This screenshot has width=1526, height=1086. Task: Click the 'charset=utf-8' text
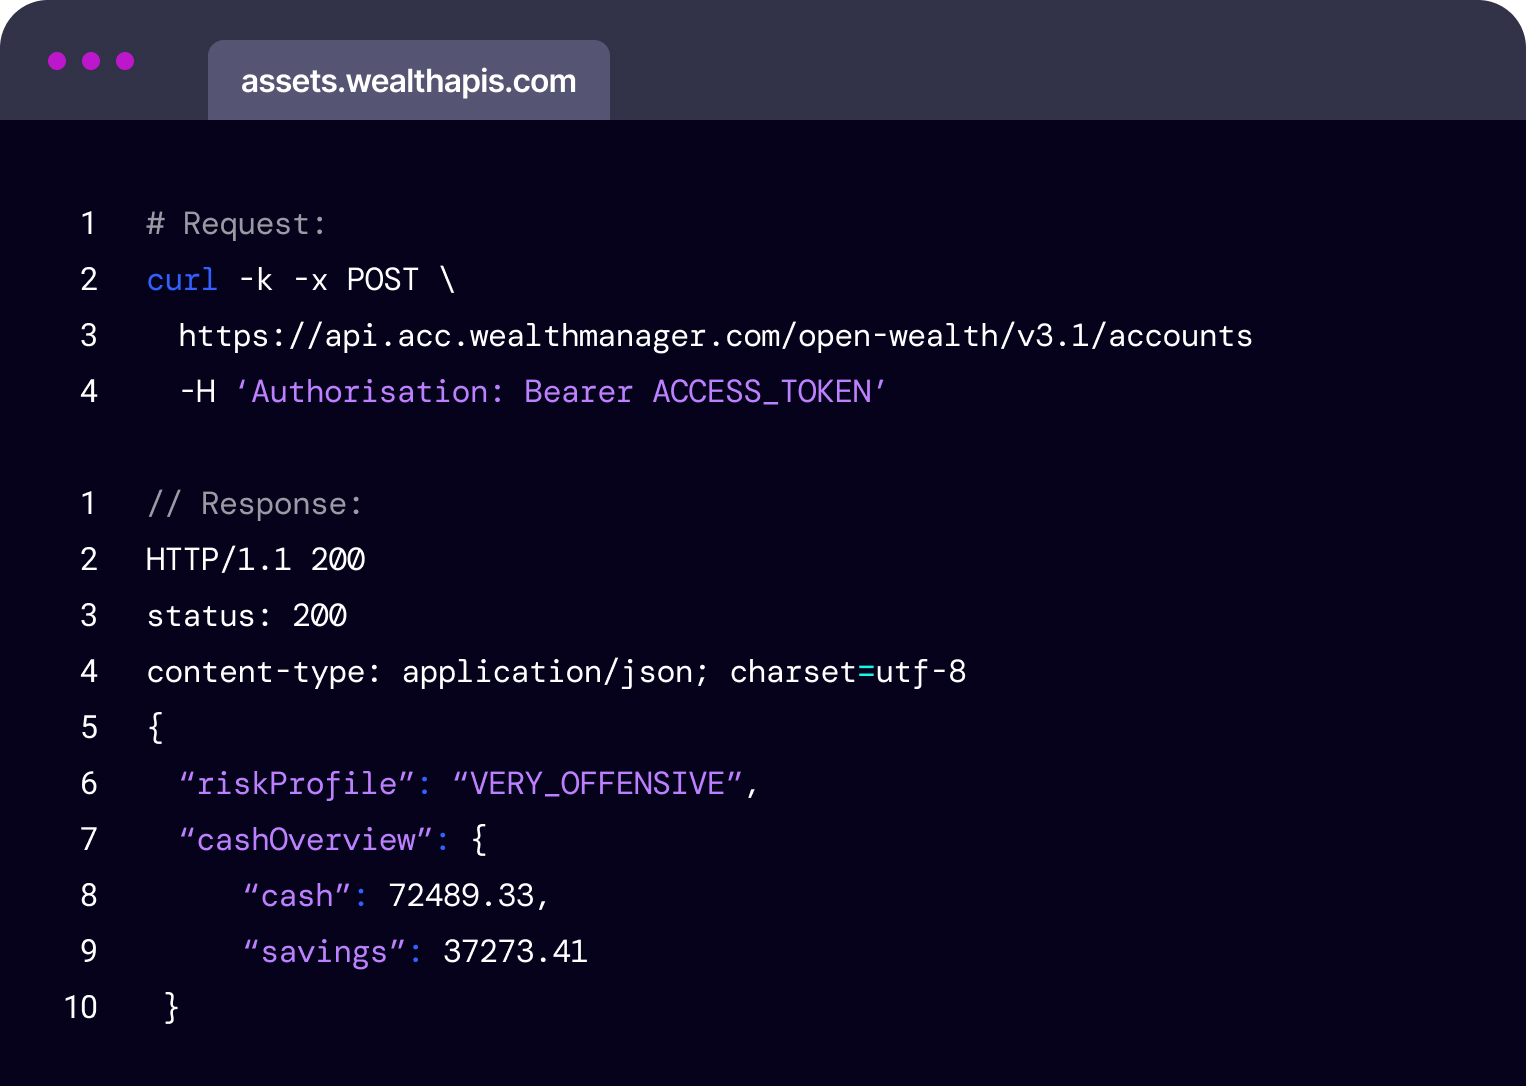[x=848, y=672]
